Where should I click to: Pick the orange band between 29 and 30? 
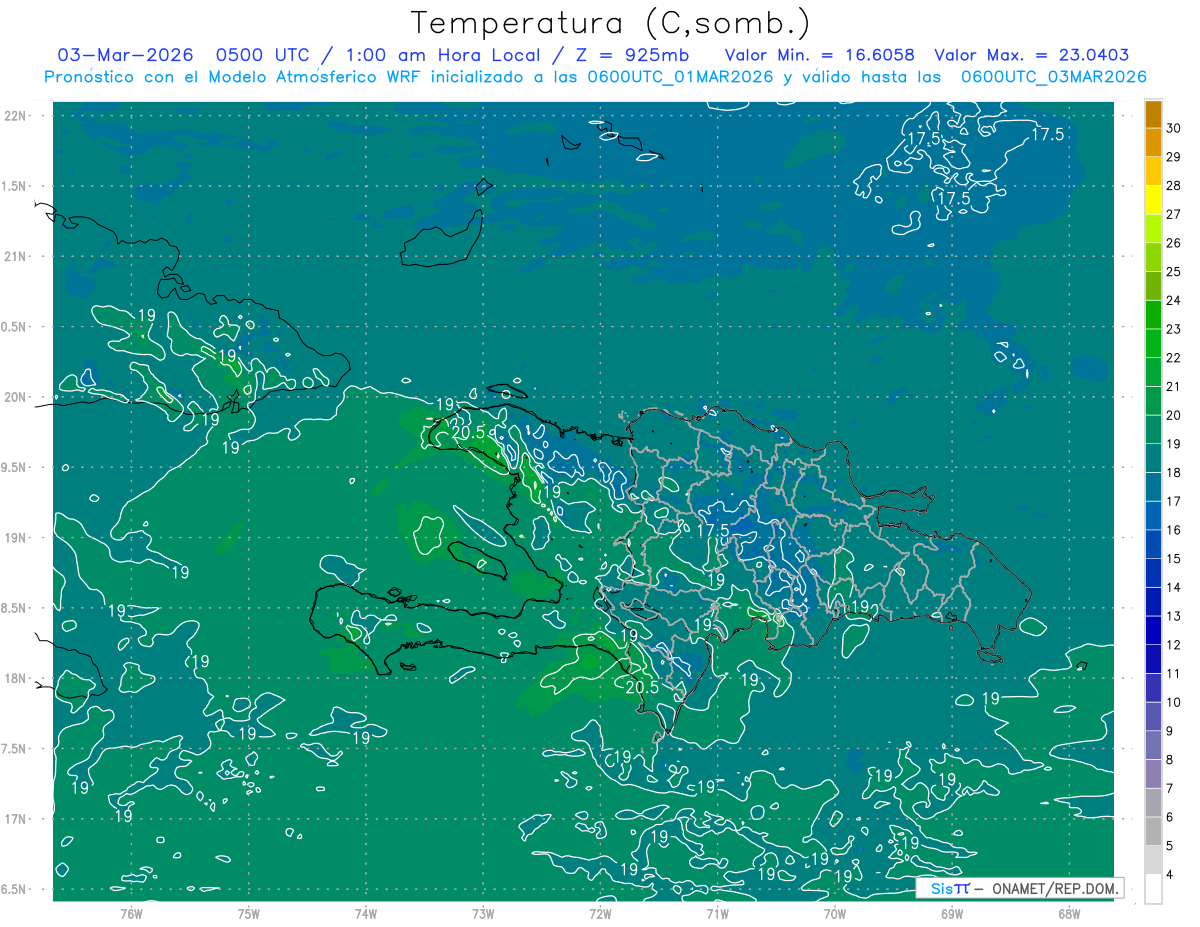click(1153, 142)
